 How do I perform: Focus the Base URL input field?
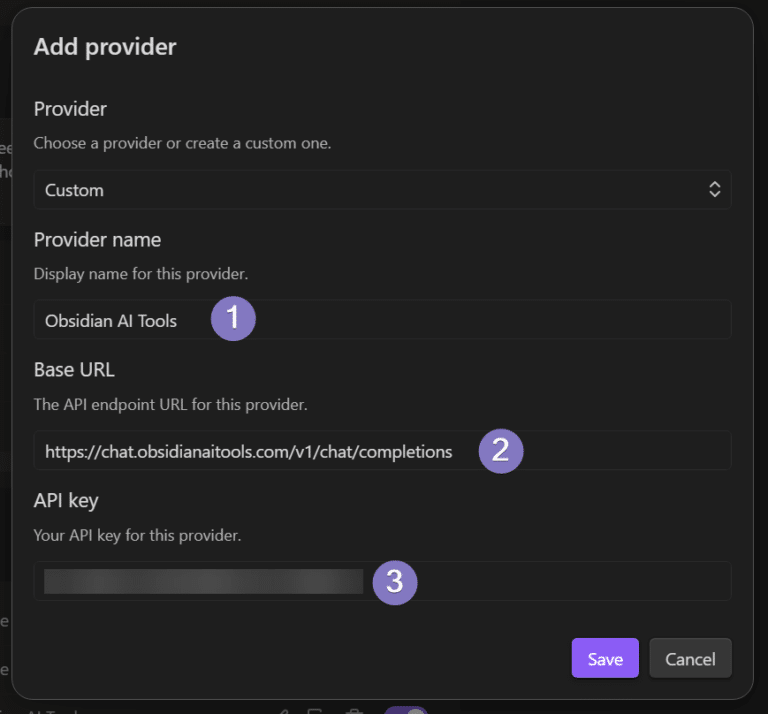(382, 451)
